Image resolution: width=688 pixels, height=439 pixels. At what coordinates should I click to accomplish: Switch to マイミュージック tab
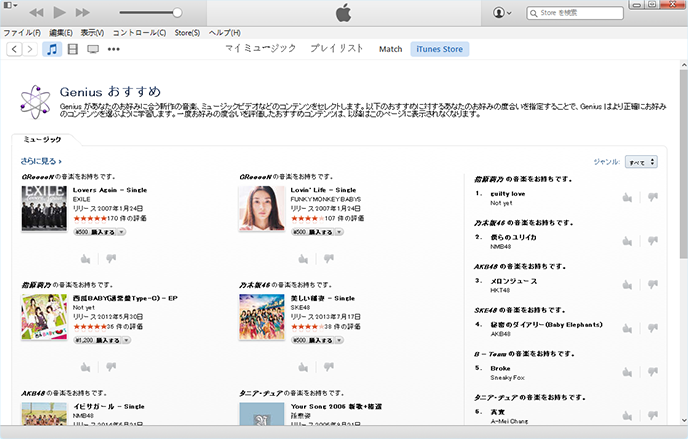pos(261,49)
